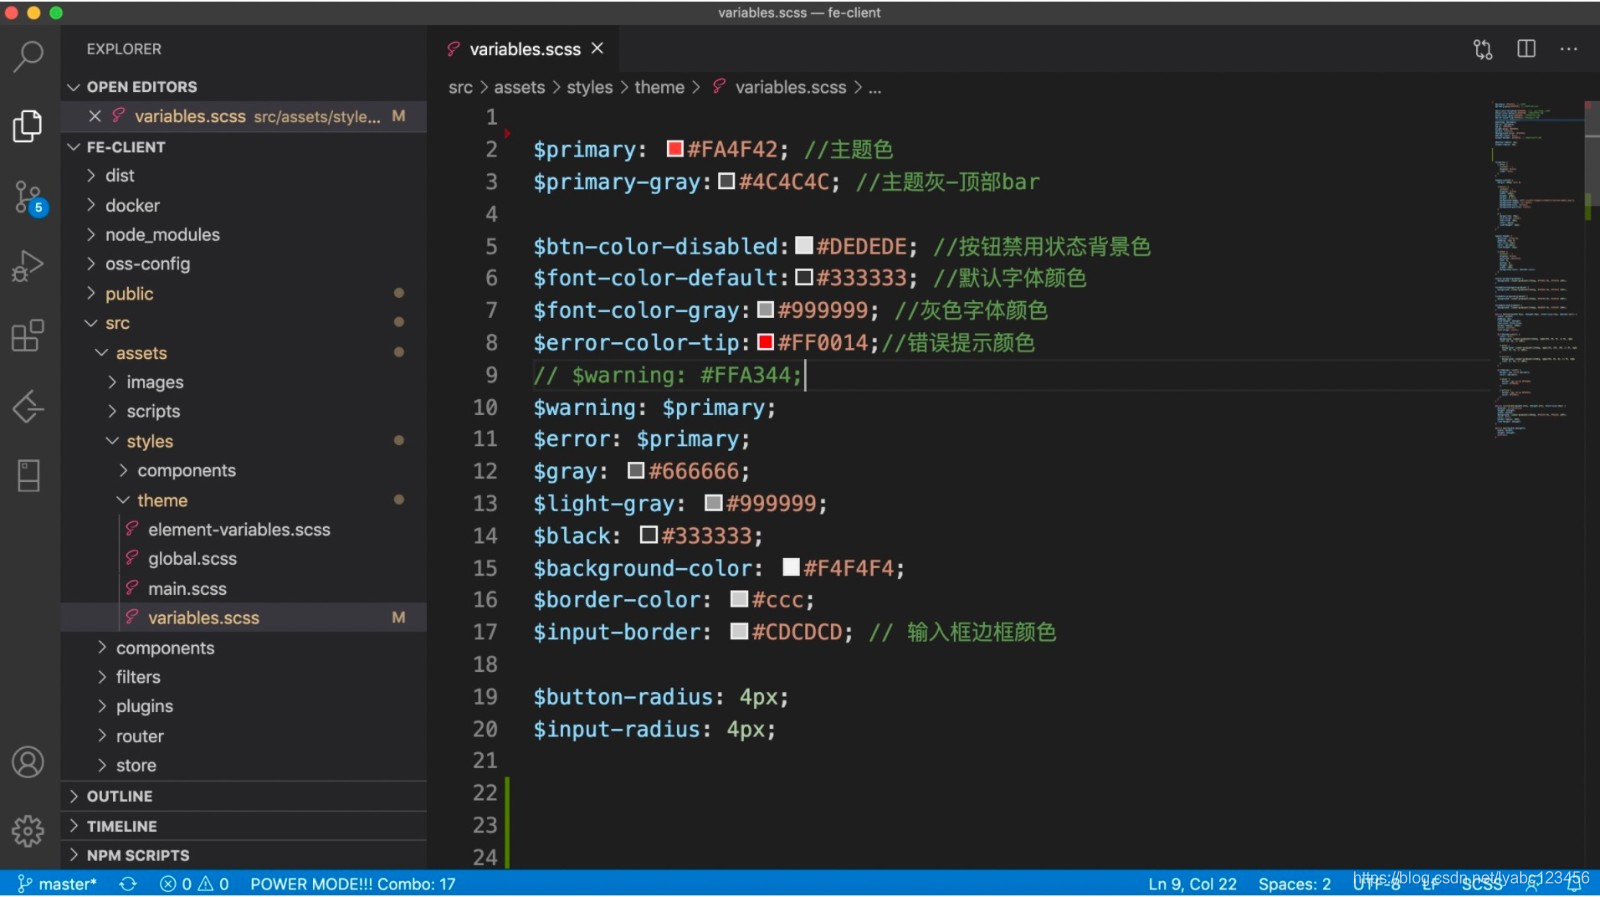Click the Synchronize Changes icon in status bar
The width and height of the screenshot is (1600, 897).
[128, 884]
